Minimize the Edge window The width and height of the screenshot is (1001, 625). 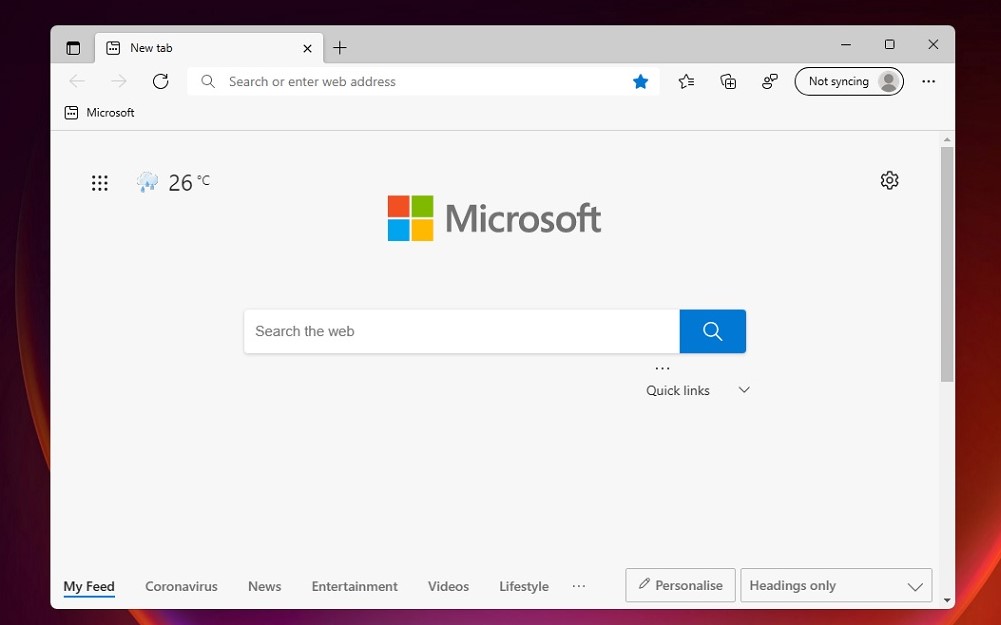pyautogui.click(x=846, y=45)
